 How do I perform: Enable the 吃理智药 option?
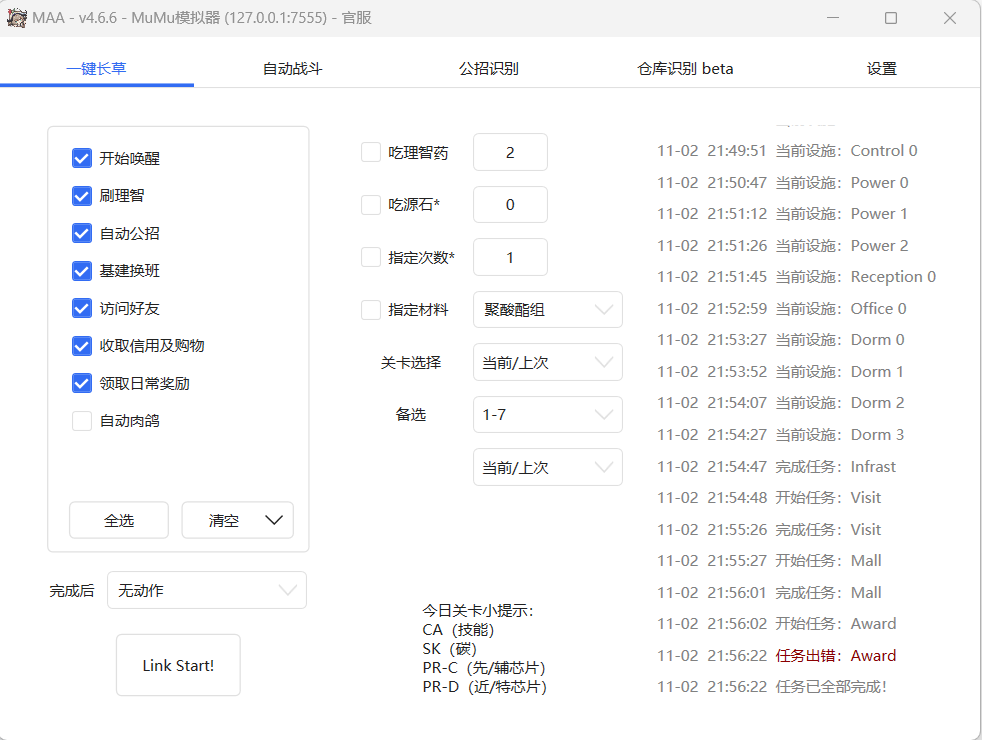tap(368, 152)
